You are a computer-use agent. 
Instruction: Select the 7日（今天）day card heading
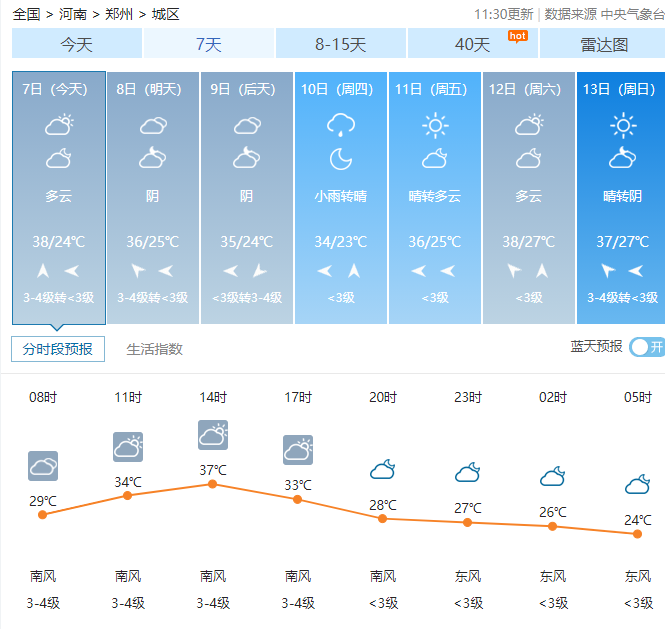pyautogui.click(x=55, y=89)
